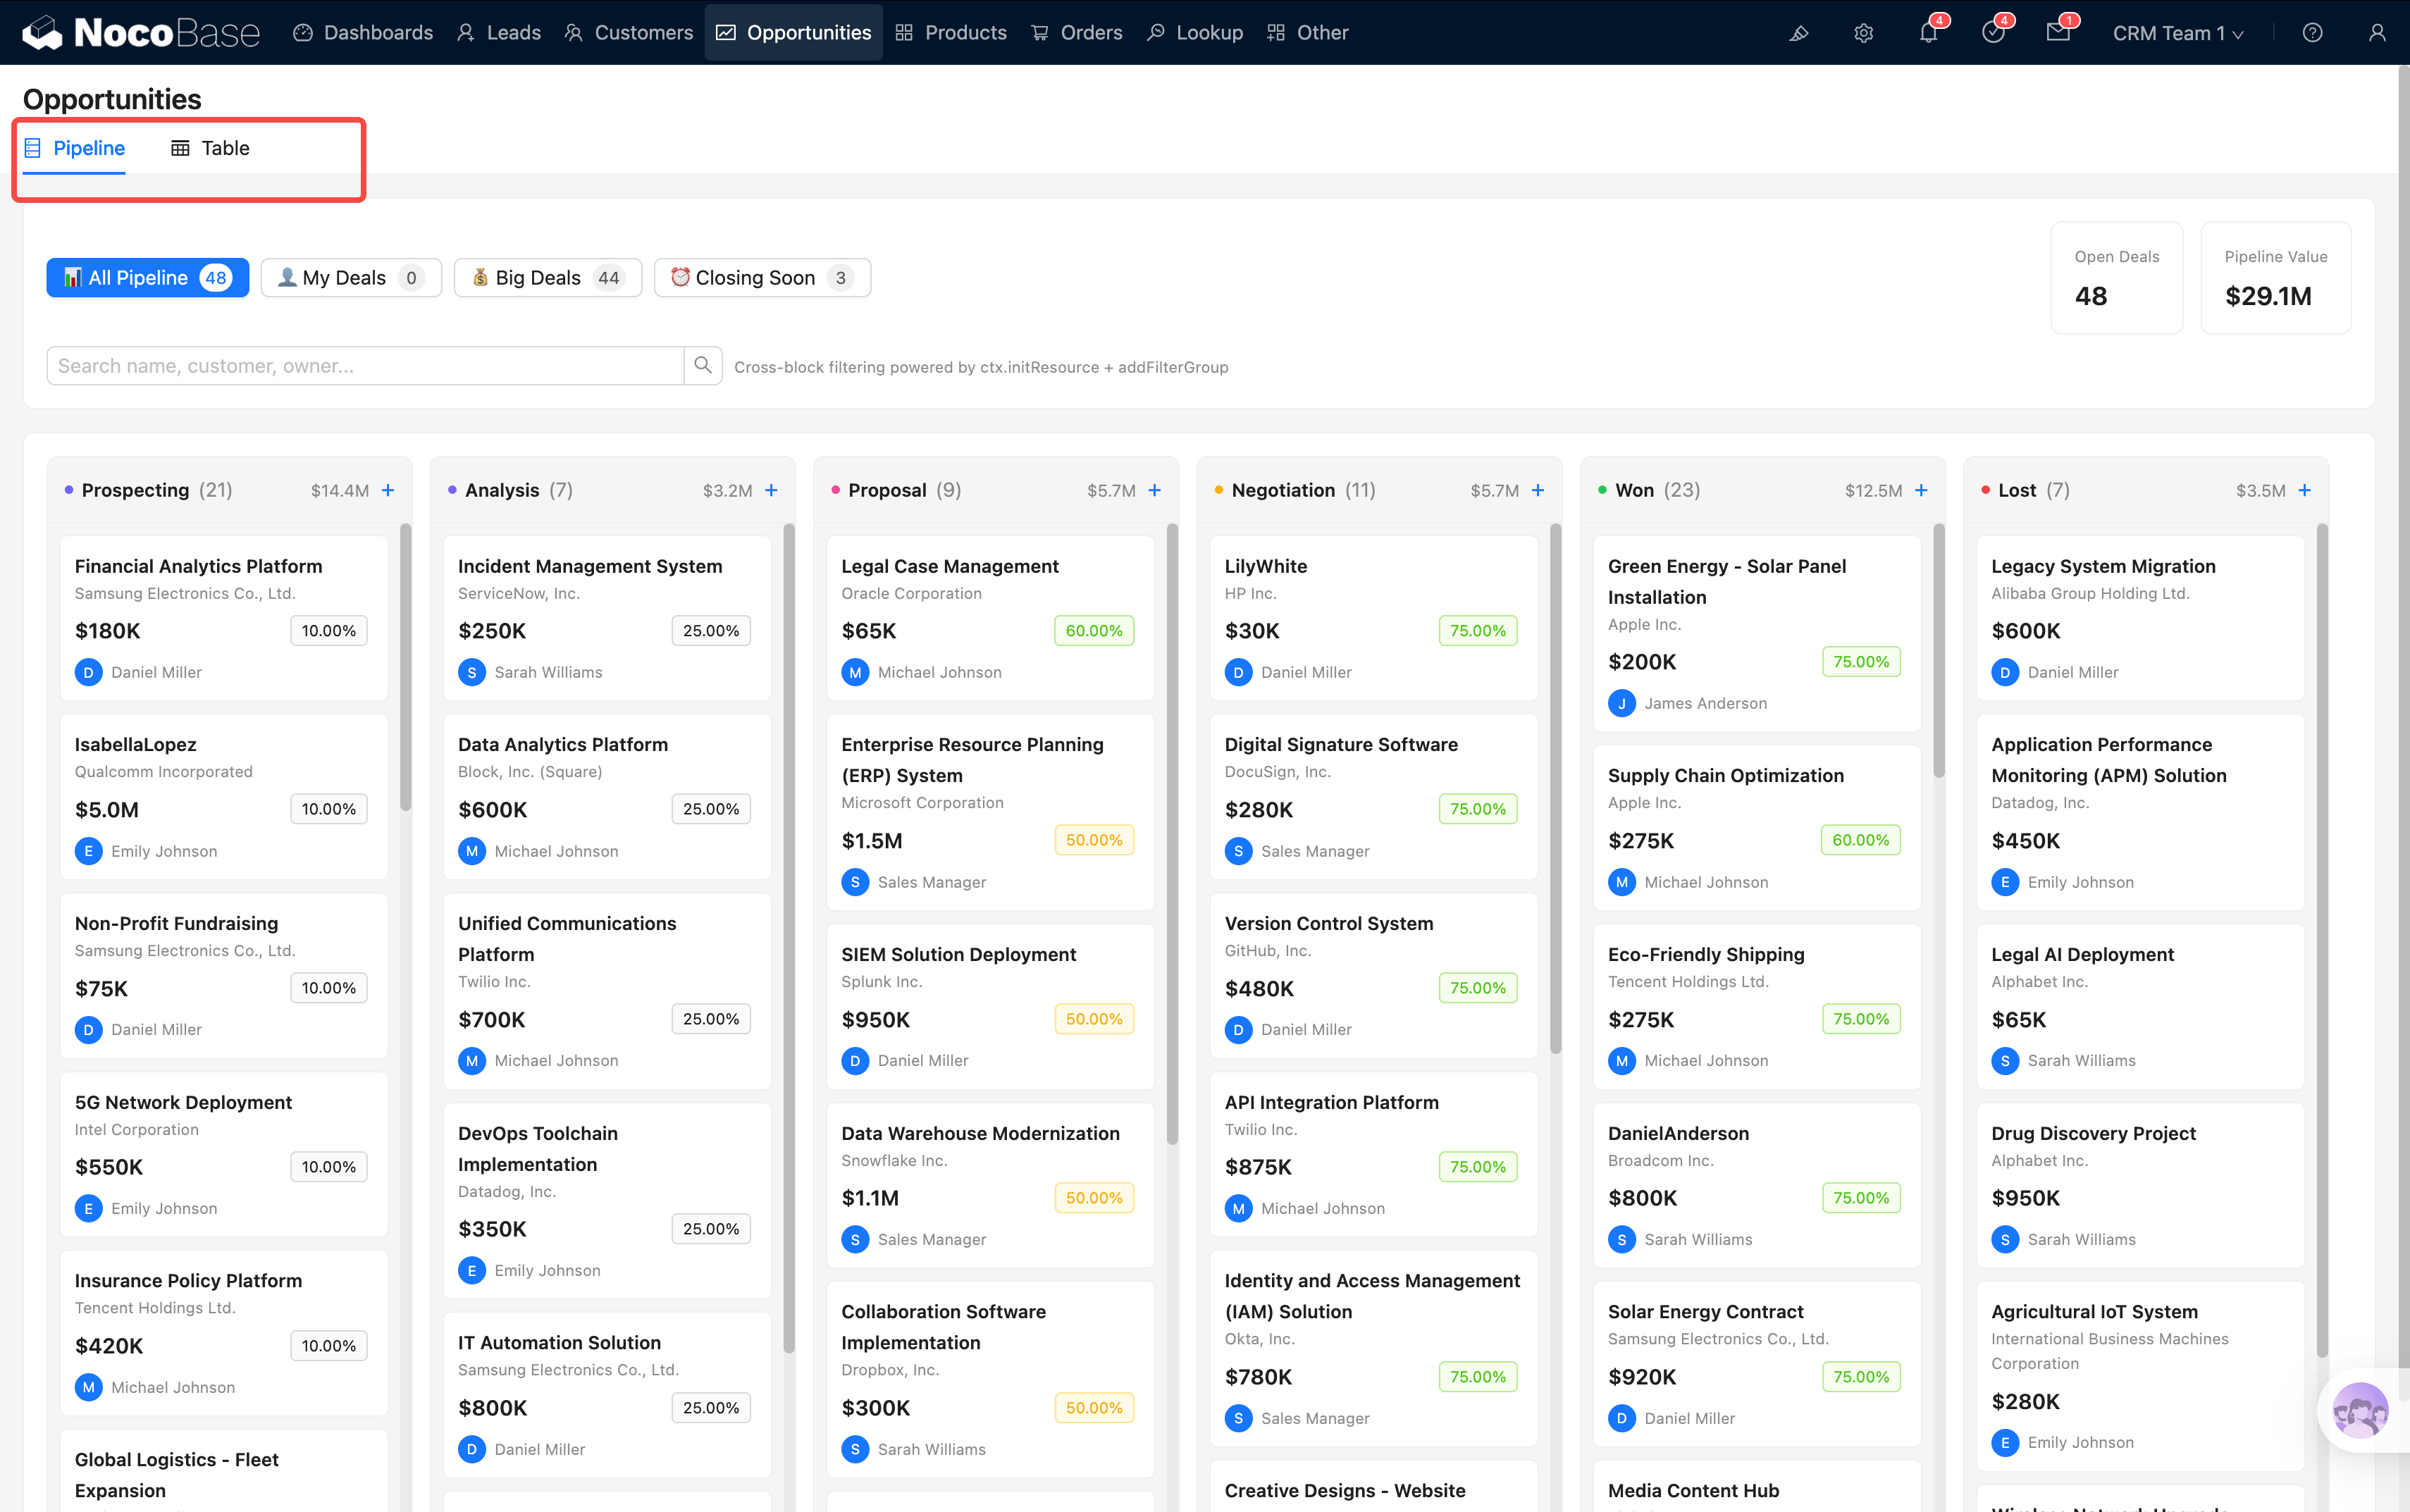Image resolution: width=2410 pixels, height=1512 pixels.
Task: Open the mail inbox icon
Action: (2058, 33)
